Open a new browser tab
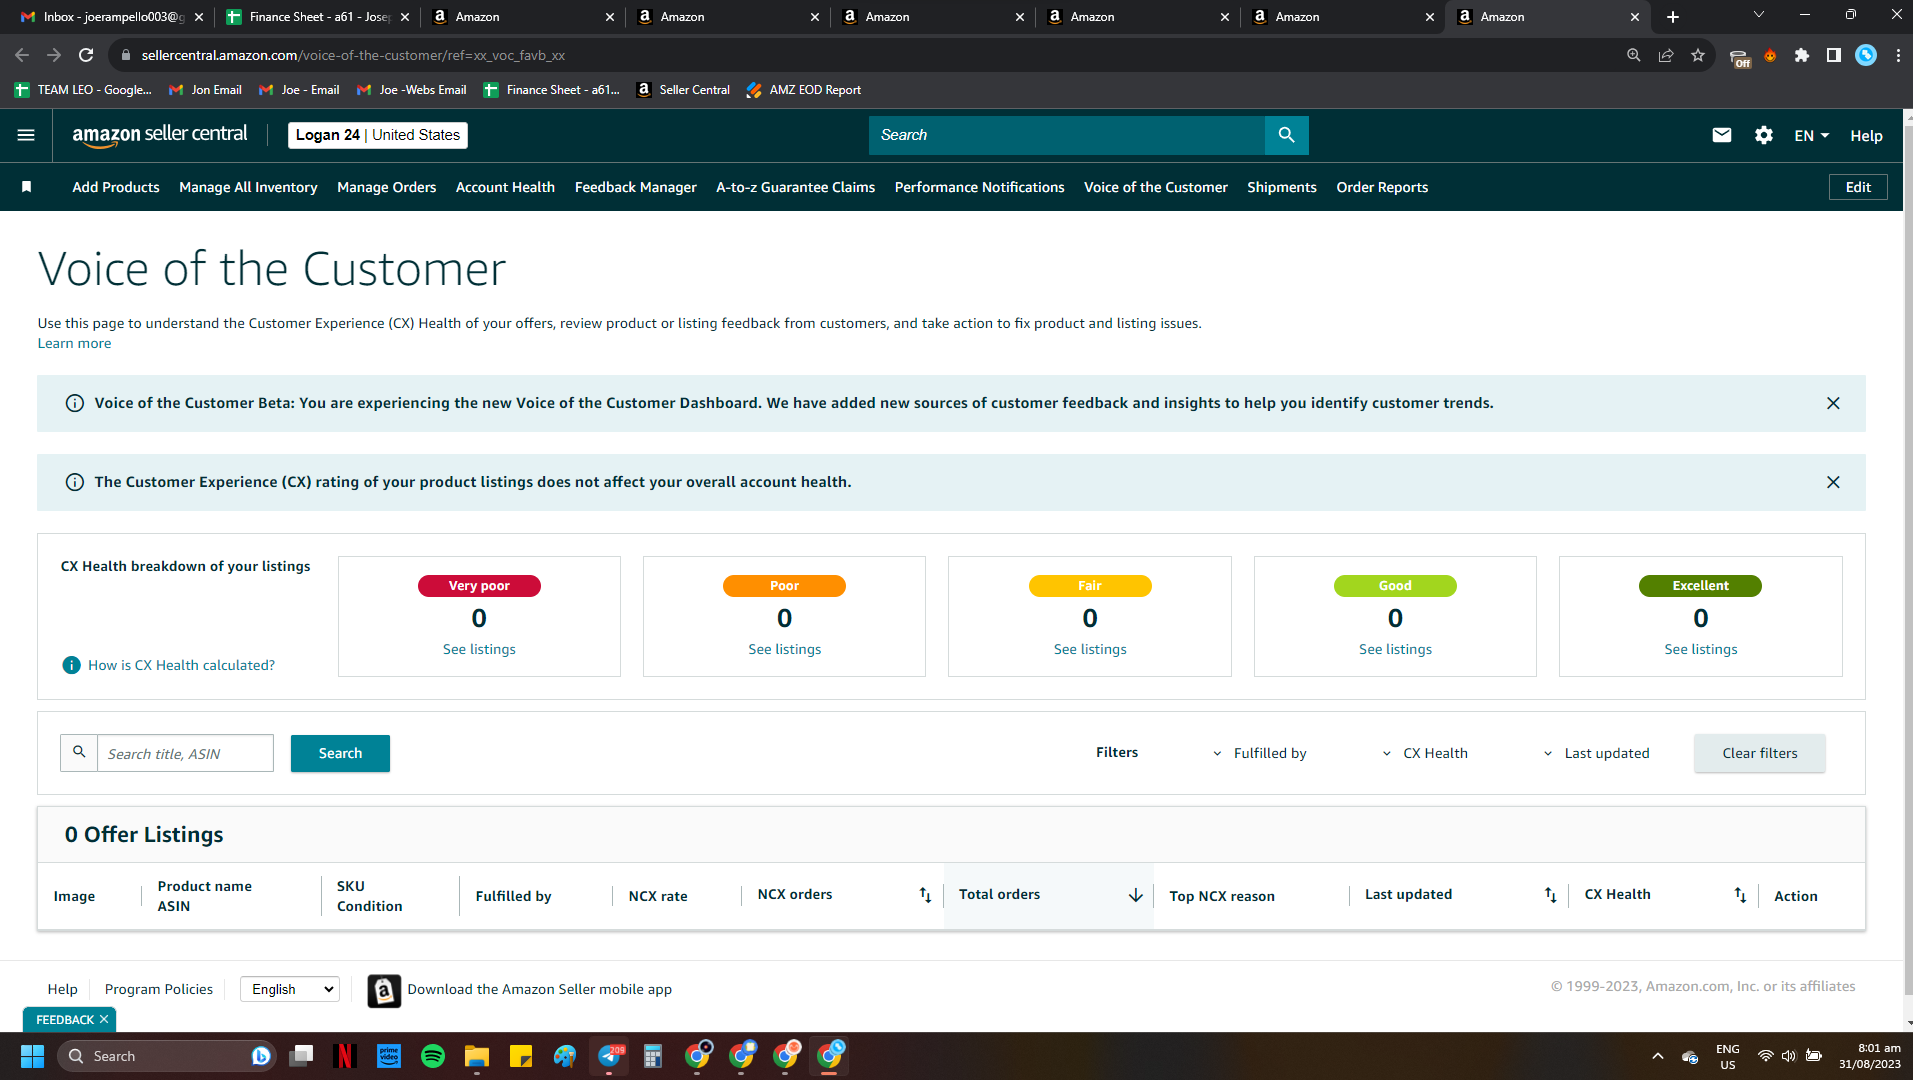The image size is (1913, 1080). pos(1673,17)
